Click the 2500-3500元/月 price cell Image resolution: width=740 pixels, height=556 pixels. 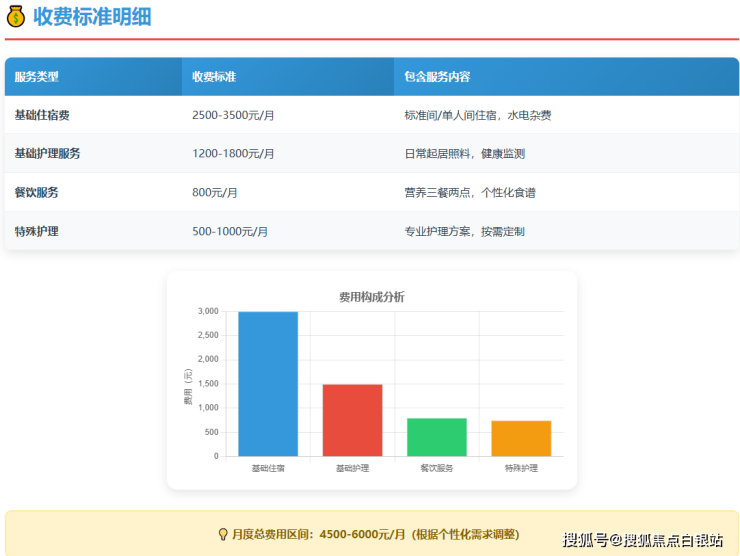[233, 115]
